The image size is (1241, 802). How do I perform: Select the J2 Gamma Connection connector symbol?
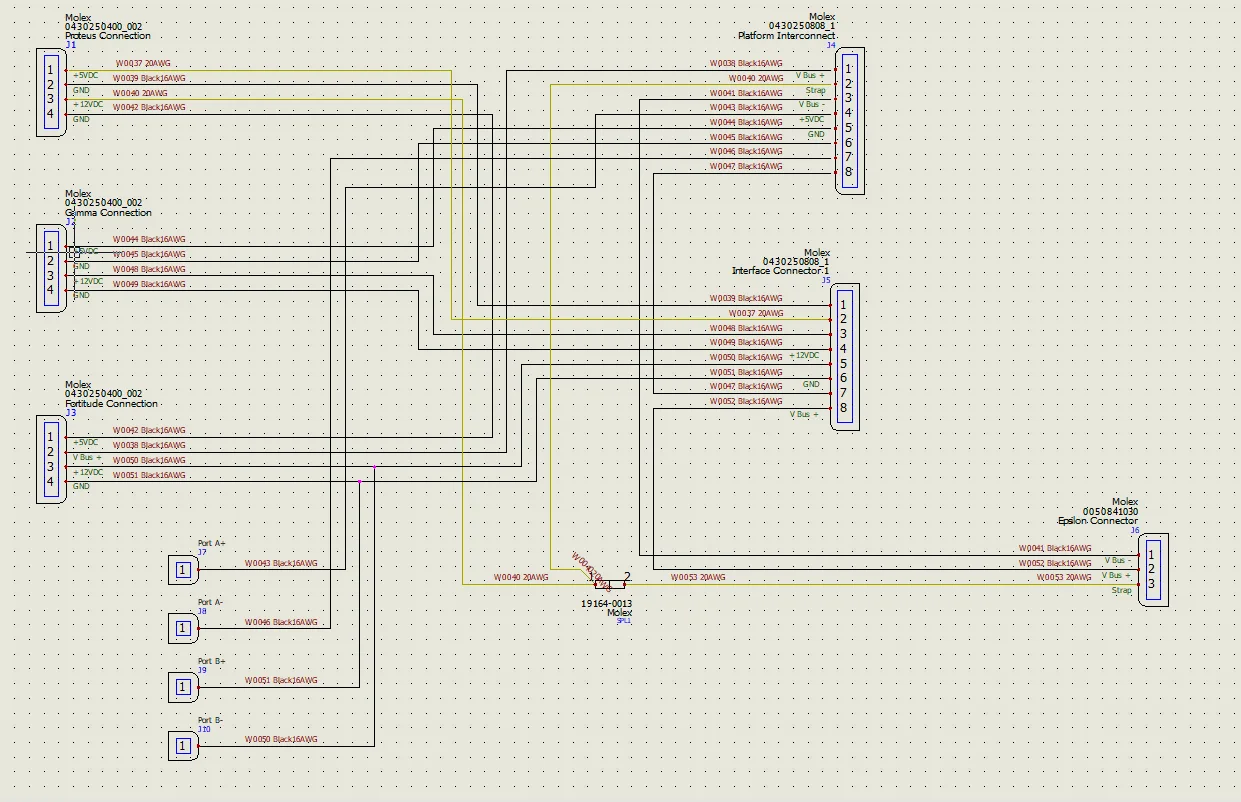[x=51, y=268]
